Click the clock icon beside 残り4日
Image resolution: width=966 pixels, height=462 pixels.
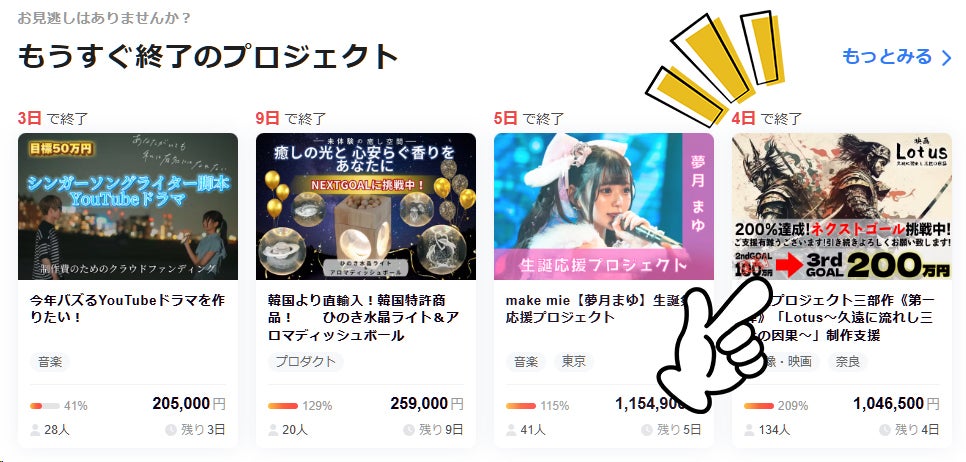coord(885,430)
